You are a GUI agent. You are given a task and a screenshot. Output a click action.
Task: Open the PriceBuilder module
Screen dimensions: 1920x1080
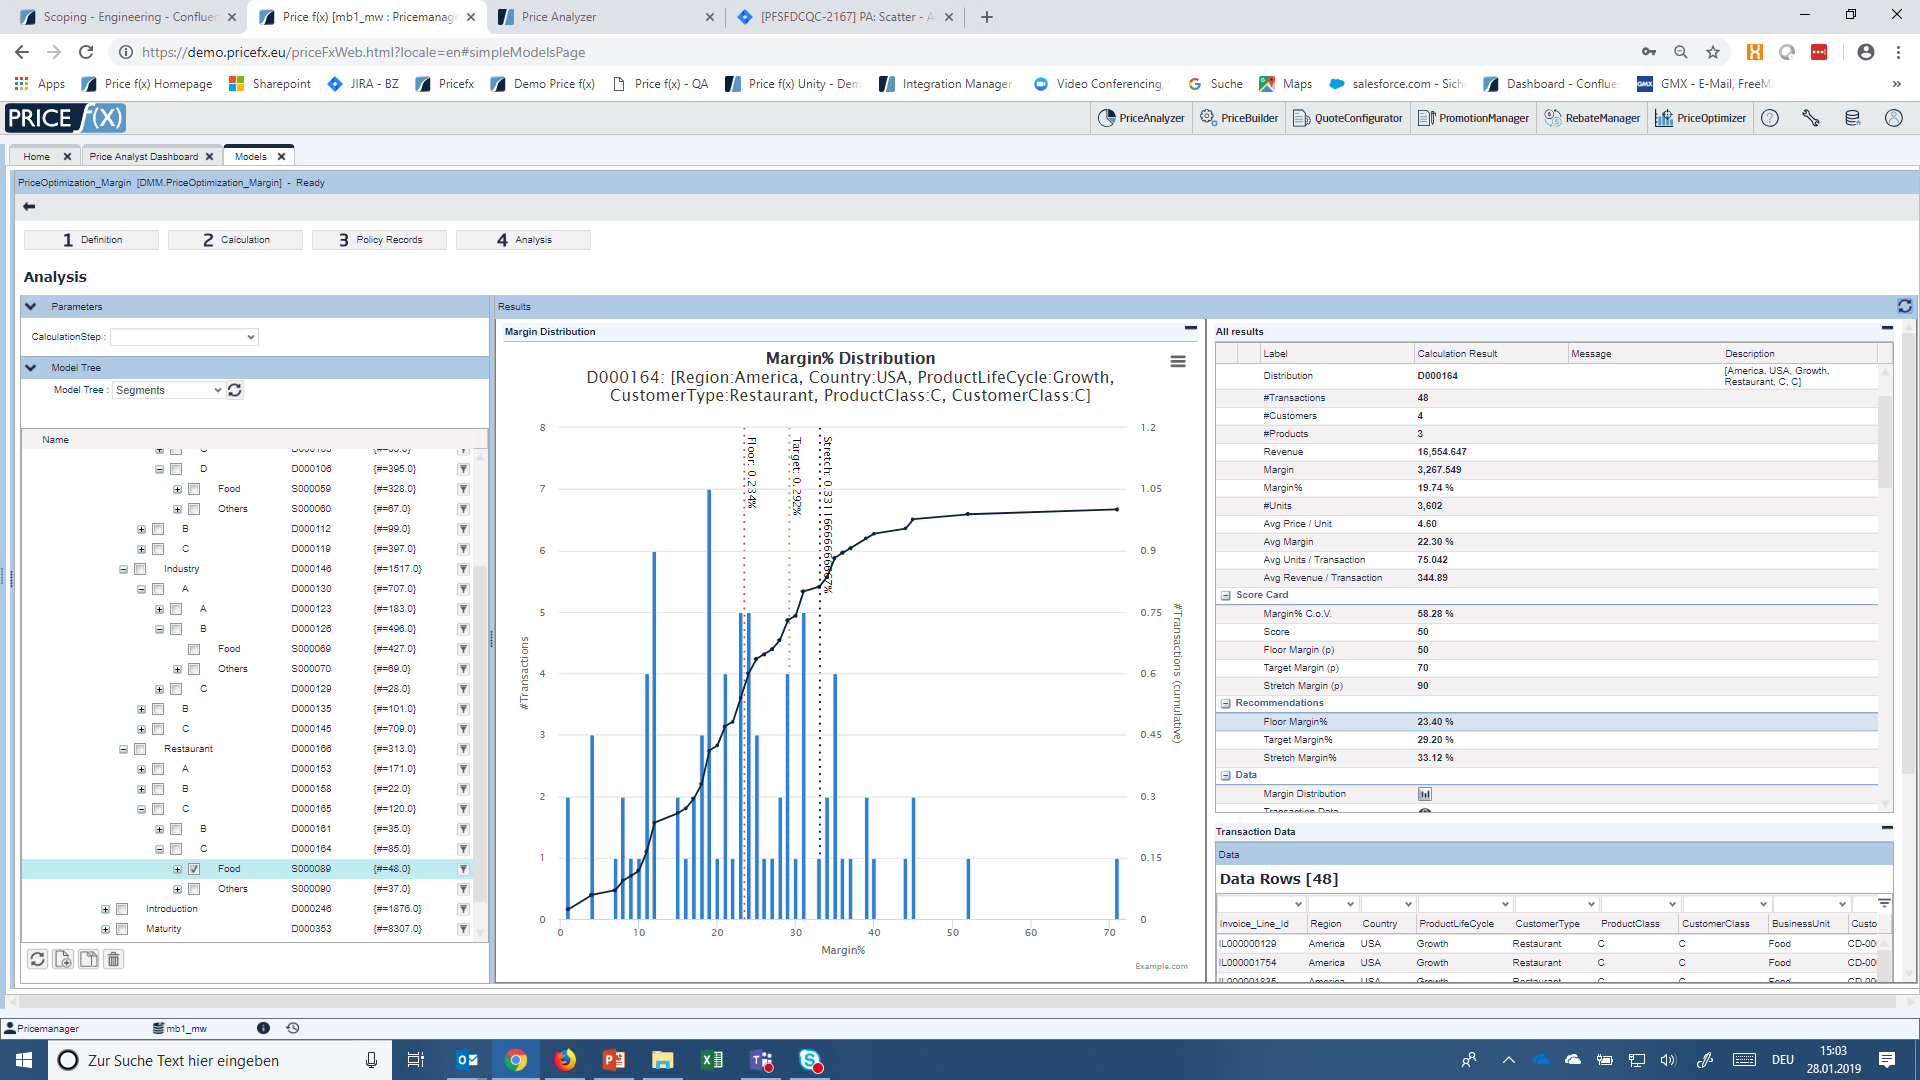pyautogui.click(x=1239, y=118)
